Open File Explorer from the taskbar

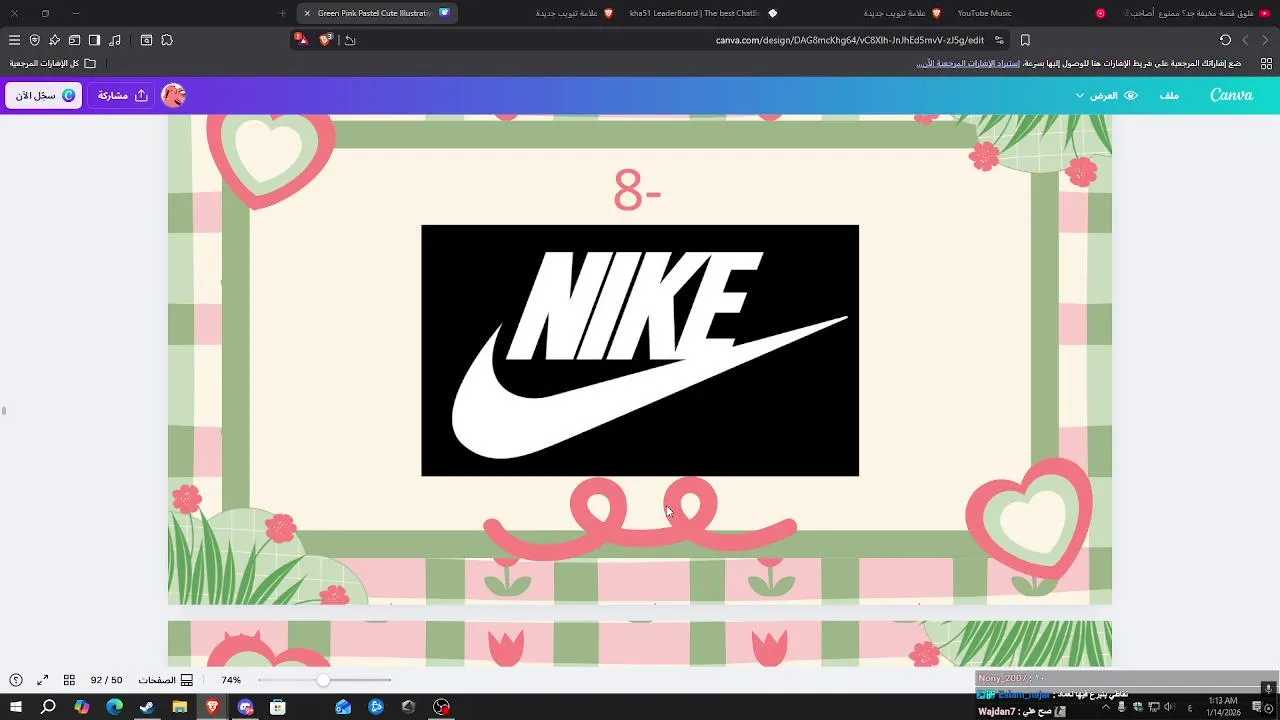click(180, 707)
